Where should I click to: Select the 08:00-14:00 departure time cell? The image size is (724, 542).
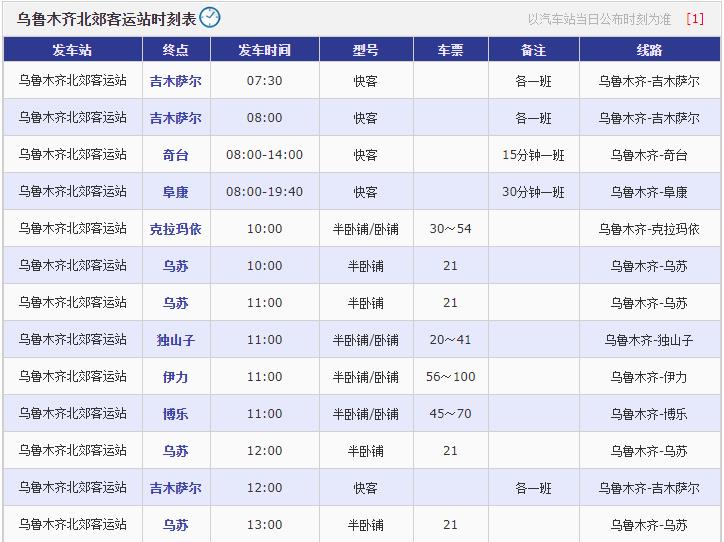point(265,155)
